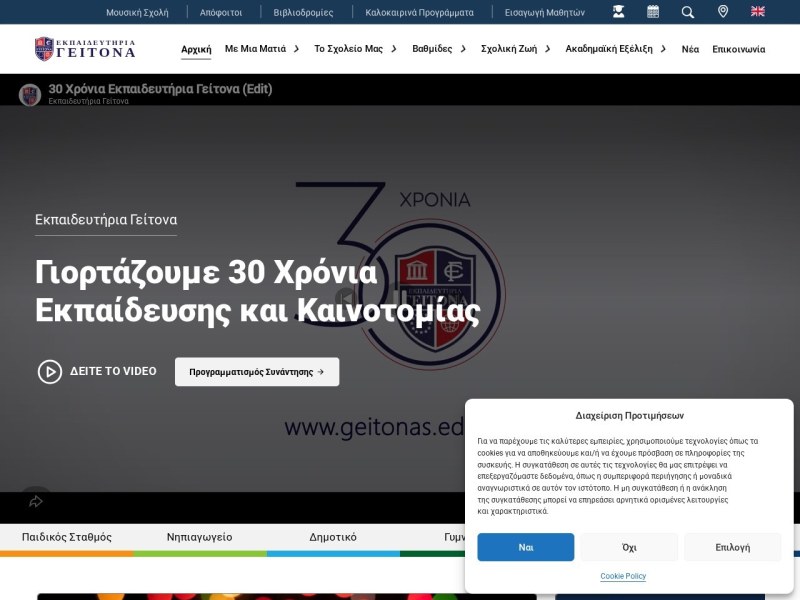The width and height of the screenshot is (800, 600).
Task: Click the video channel avatar icon
Action: pyautogui.click(x=30, y=95)
